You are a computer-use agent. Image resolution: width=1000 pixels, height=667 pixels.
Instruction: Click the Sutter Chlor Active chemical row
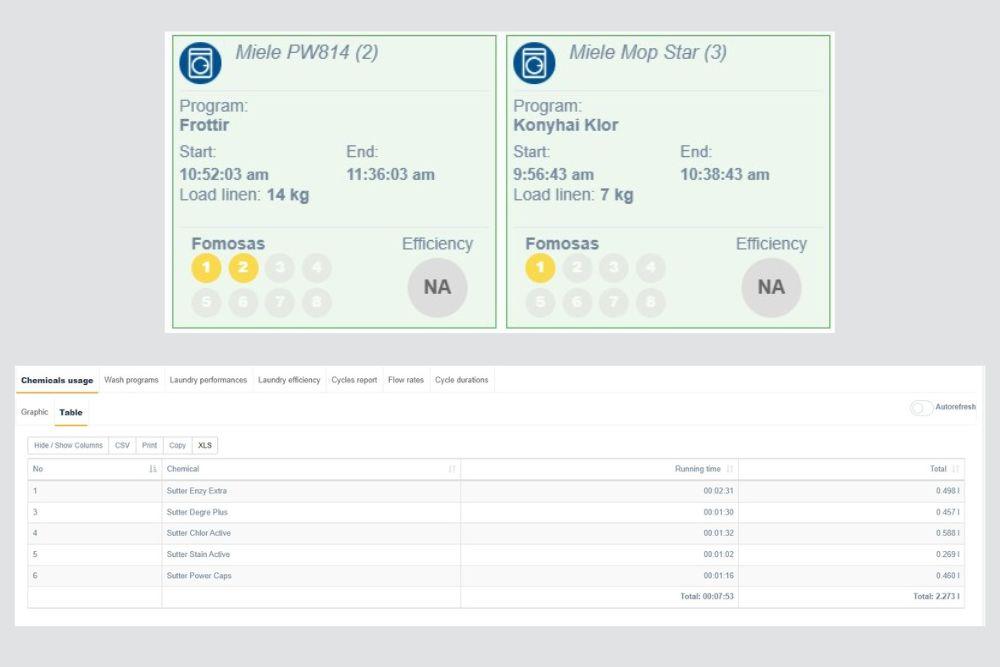[x=496, y=533]
